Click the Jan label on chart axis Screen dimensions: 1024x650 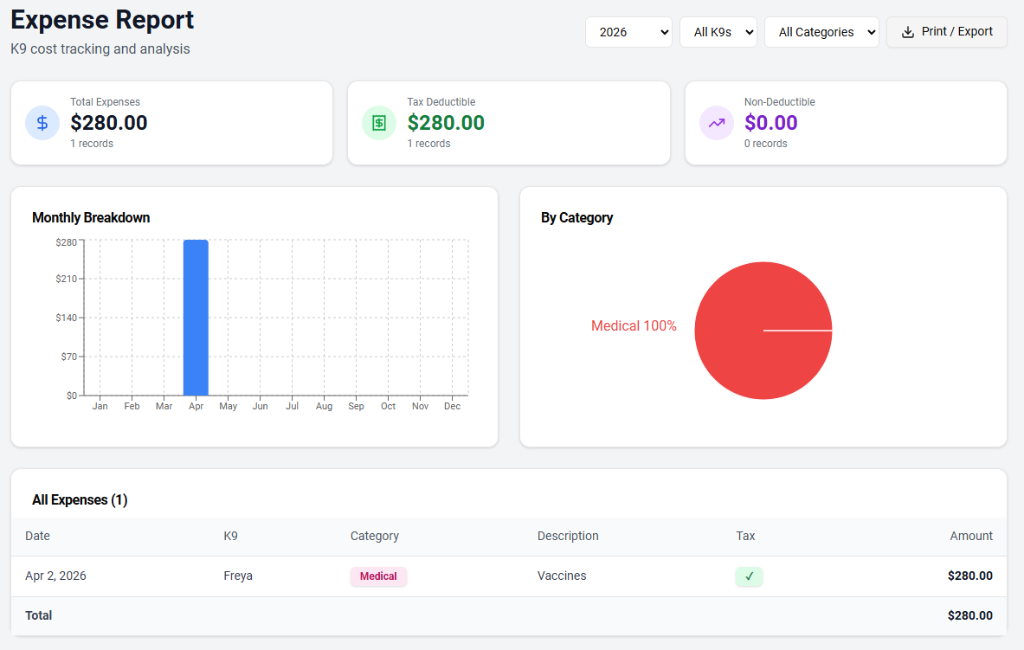(x=100, y=406)
